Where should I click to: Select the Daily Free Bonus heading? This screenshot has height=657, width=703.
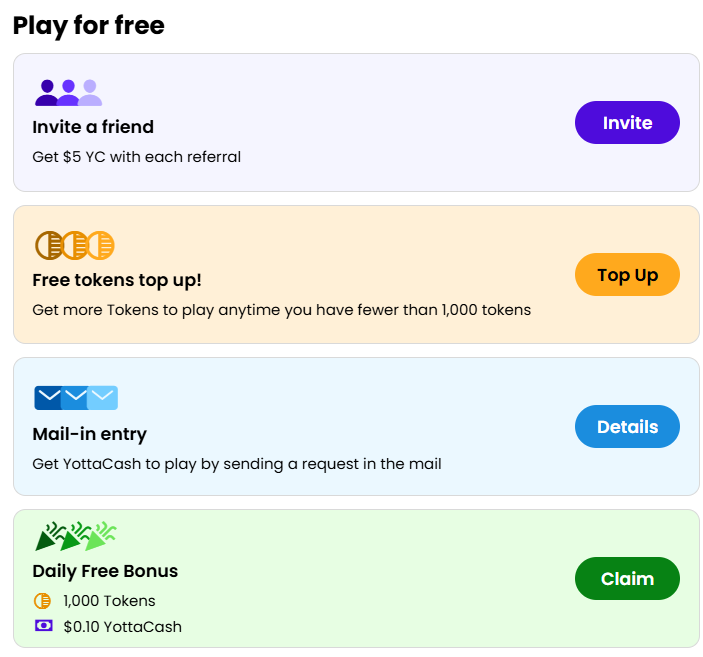click(x=105, y=571)
